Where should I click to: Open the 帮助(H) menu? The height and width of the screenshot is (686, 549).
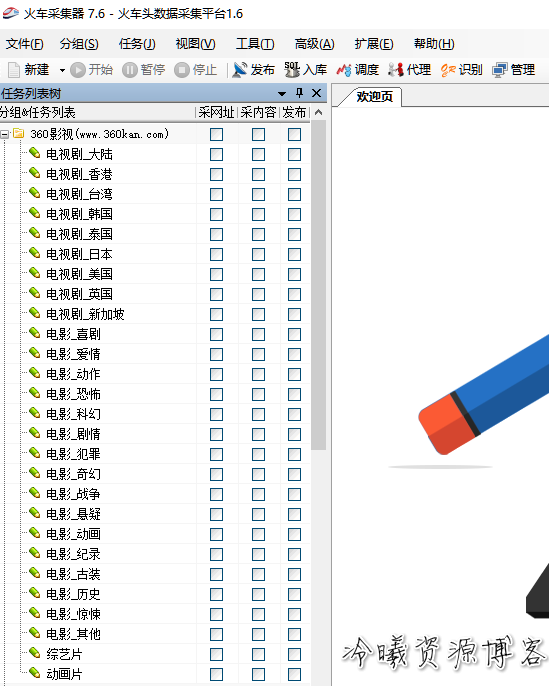pyautogui.click(x=434, y=44)
